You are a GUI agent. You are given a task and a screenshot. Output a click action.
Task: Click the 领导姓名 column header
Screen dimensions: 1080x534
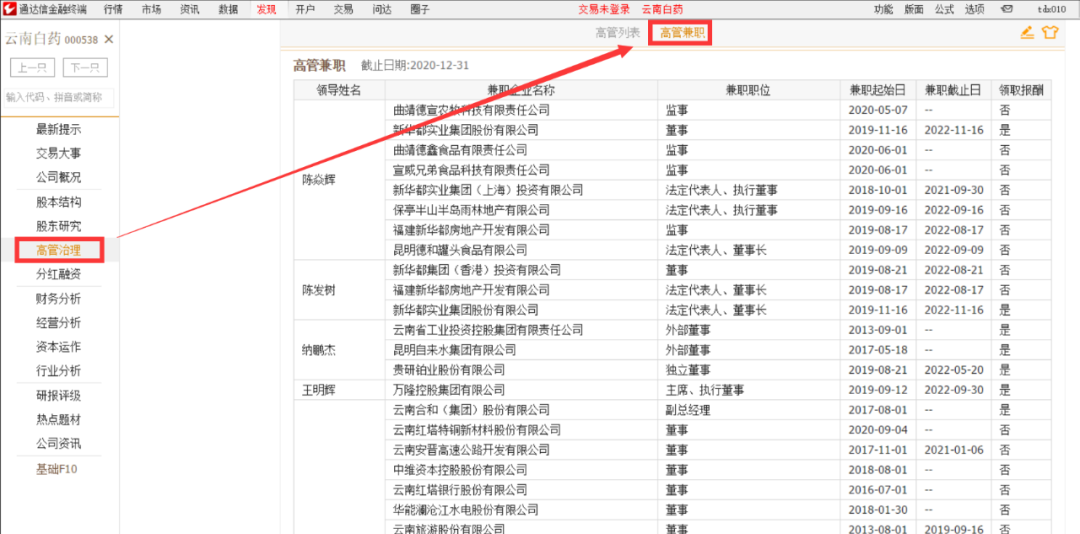pos(339,90)
